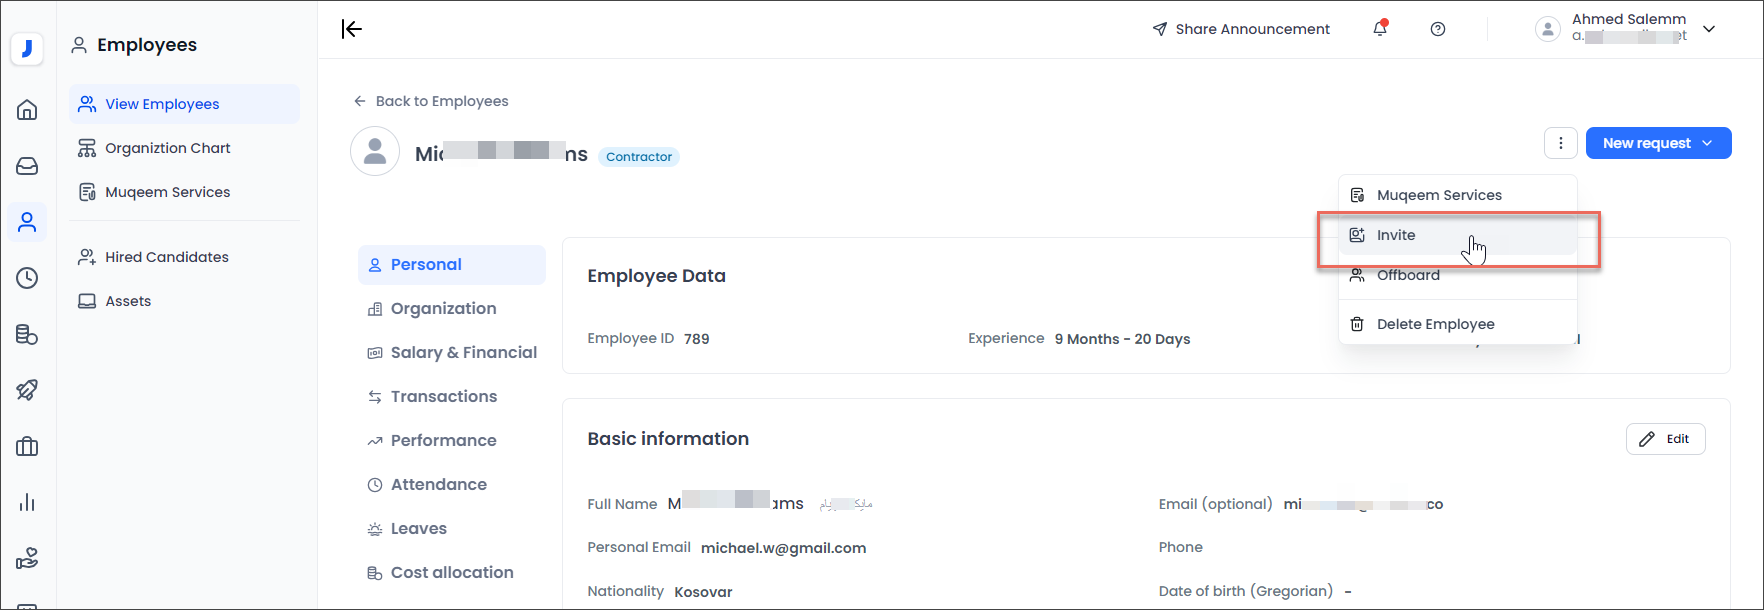Open the rocket icon in sidebar

[27, 390]
